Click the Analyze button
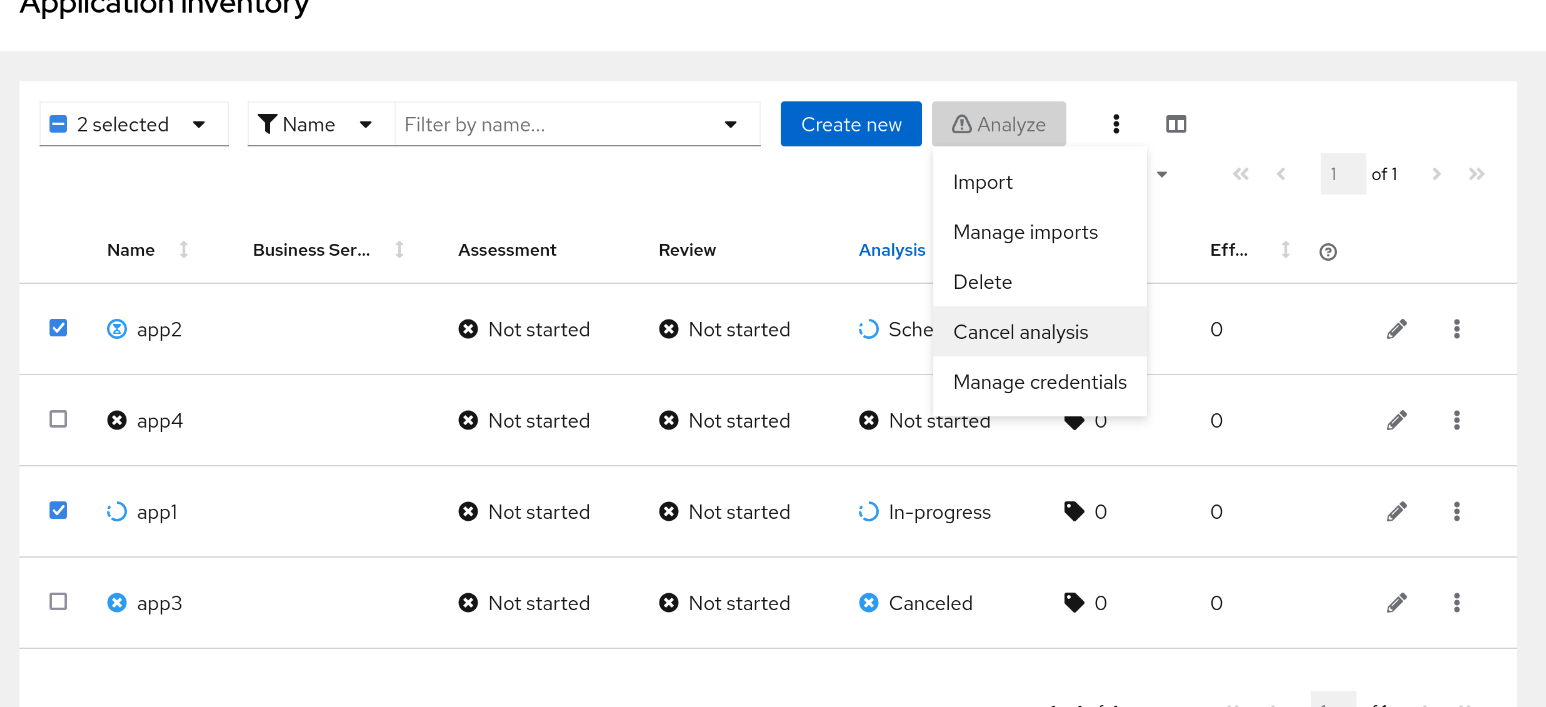 [998, 124]
